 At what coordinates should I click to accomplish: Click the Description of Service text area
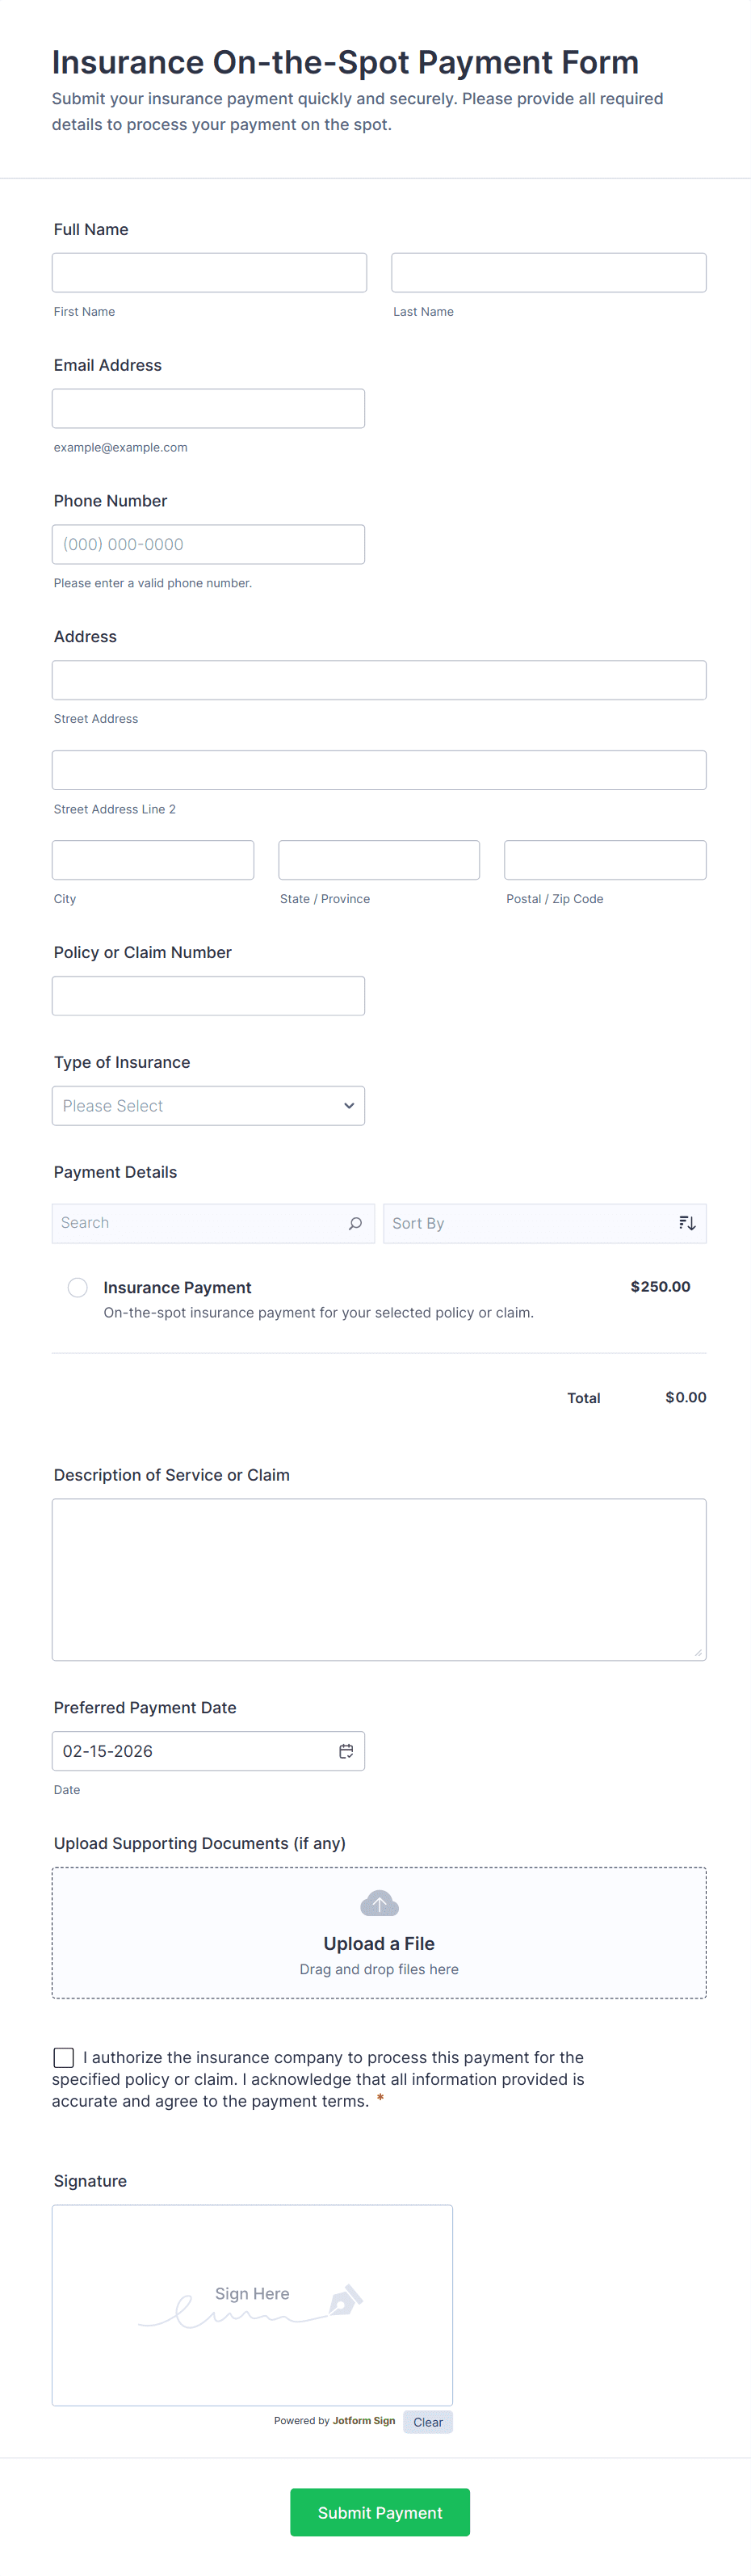tap(379, 1579)
